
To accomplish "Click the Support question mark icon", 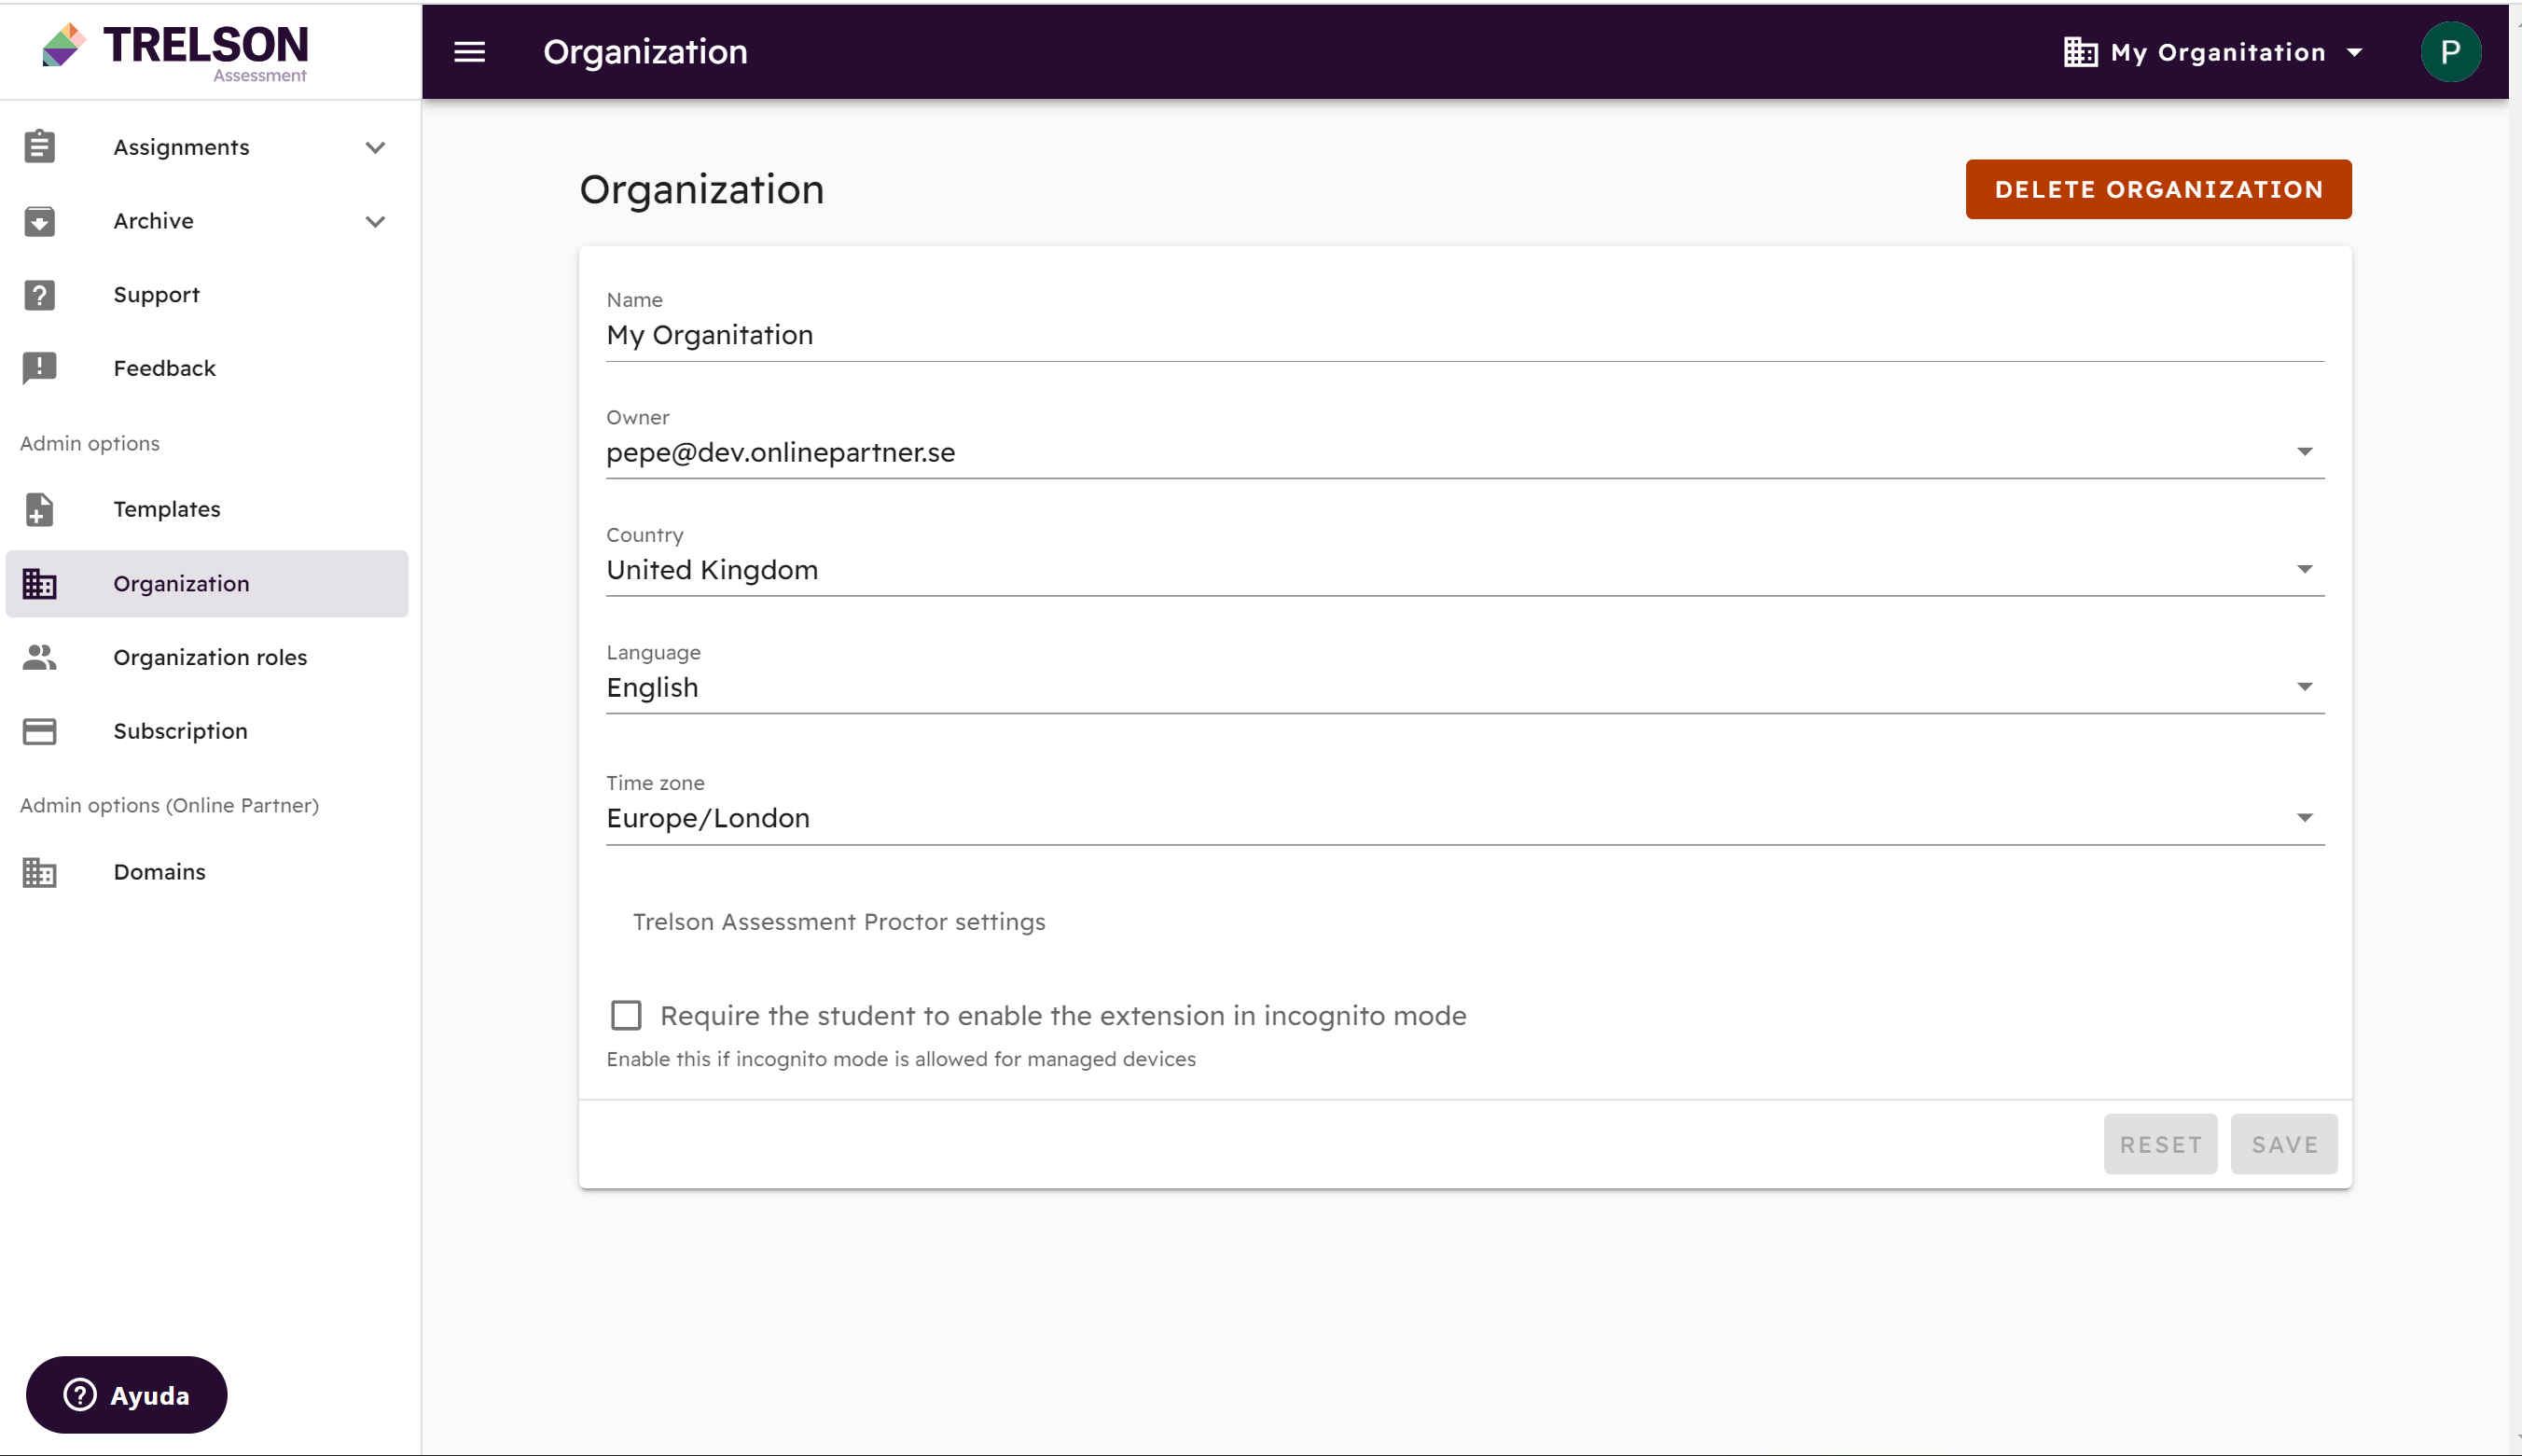I will (39, 295).
